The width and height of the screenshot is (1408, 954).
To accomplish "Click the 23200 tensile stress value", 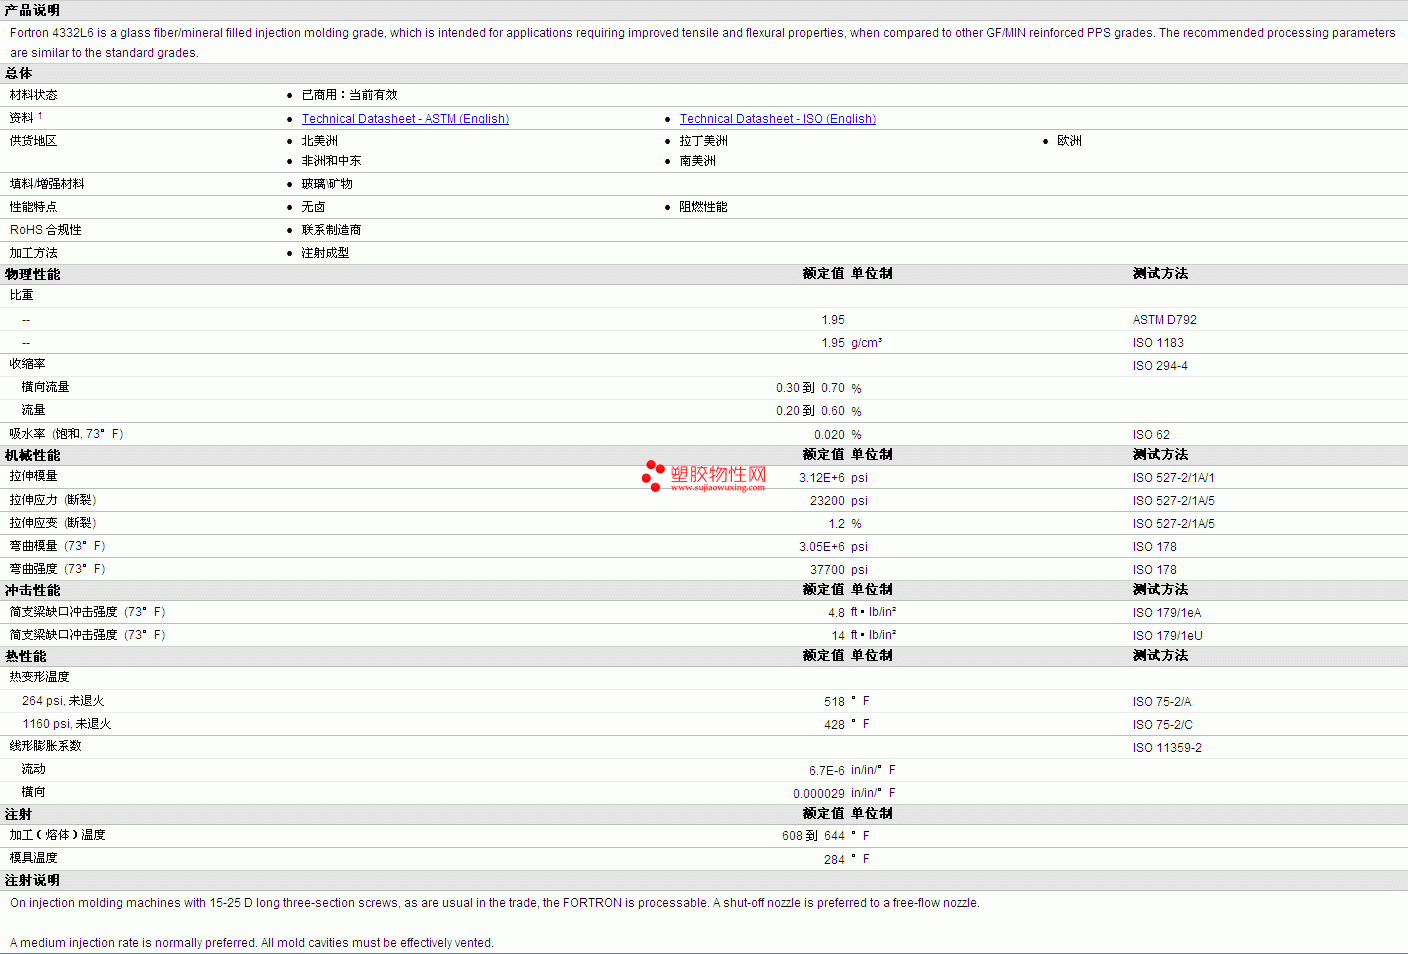I will [827, 501].
